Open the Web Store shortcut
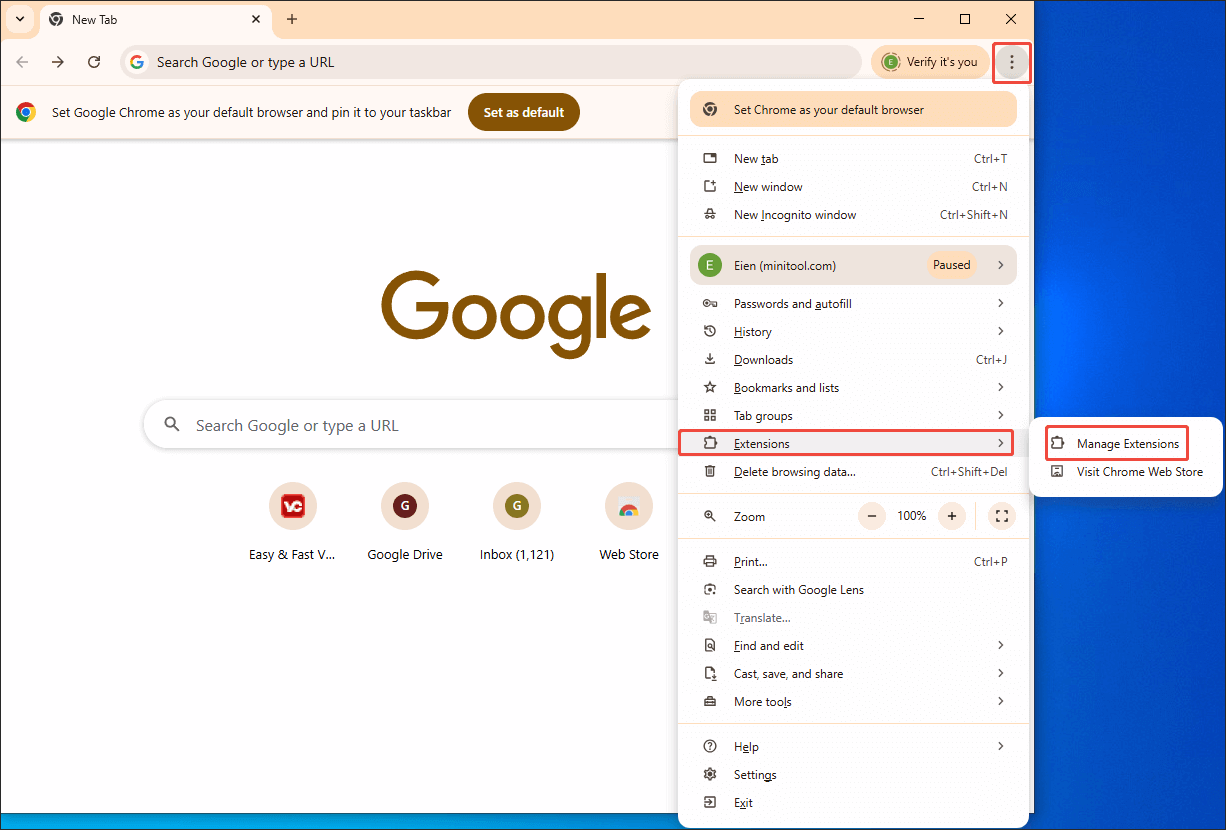Image resolution: width=1226 pixels, height=830 pixels. coord(629,506)
